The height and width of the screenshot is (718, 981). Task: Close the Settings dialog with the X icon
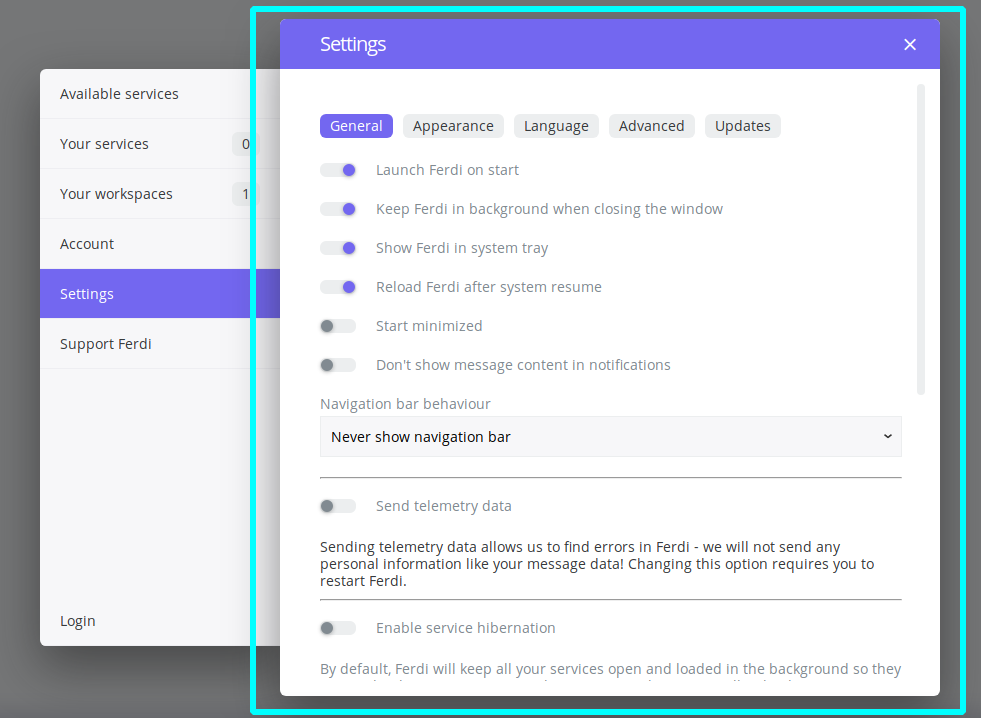point(910,44)
